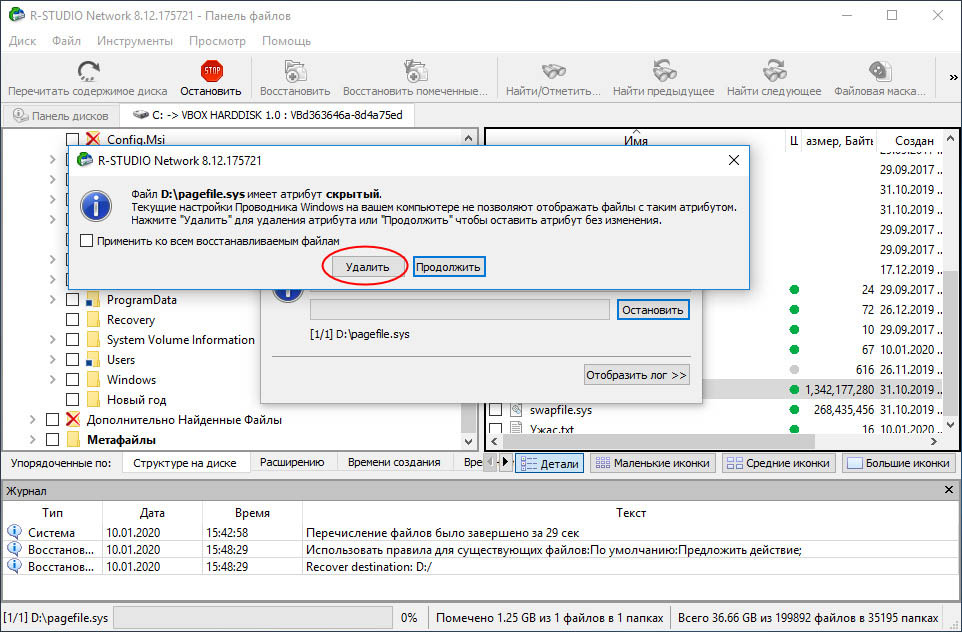Click the blue info icon in the attribute dialog

(96, 206)
